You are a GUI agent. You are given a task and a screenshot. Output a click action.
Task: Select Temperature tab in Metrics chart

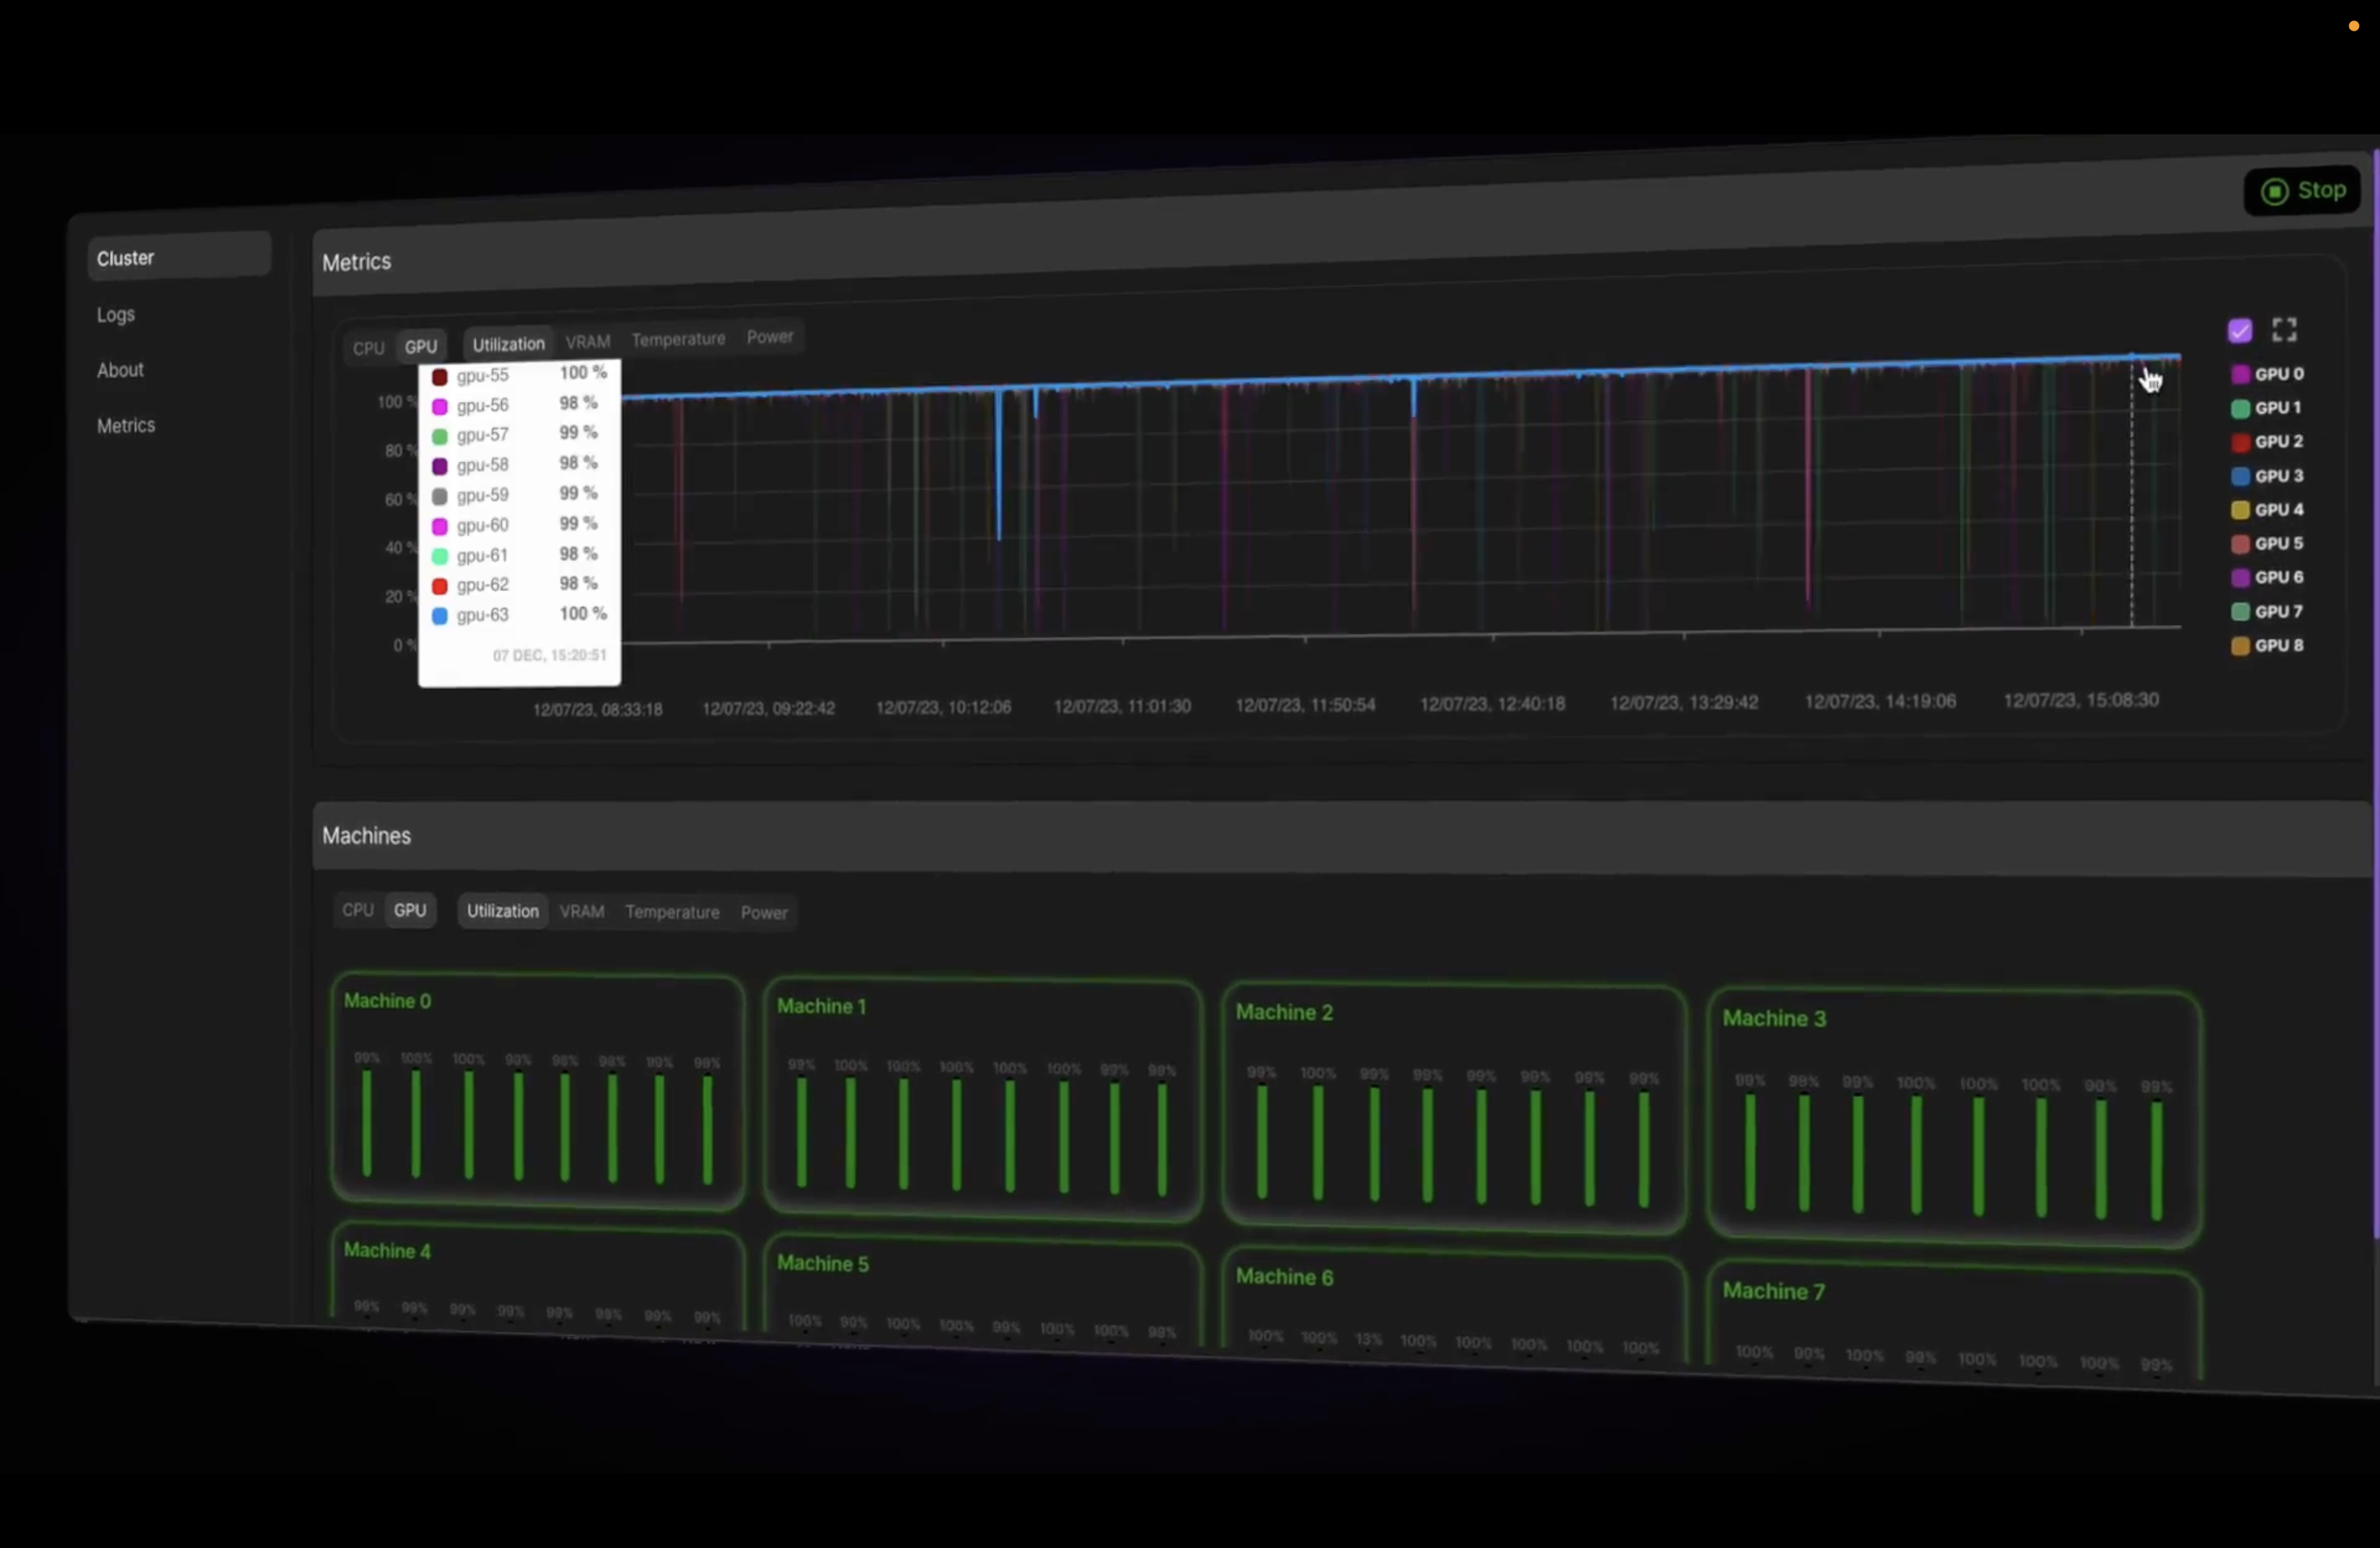(x=678, y=339)
